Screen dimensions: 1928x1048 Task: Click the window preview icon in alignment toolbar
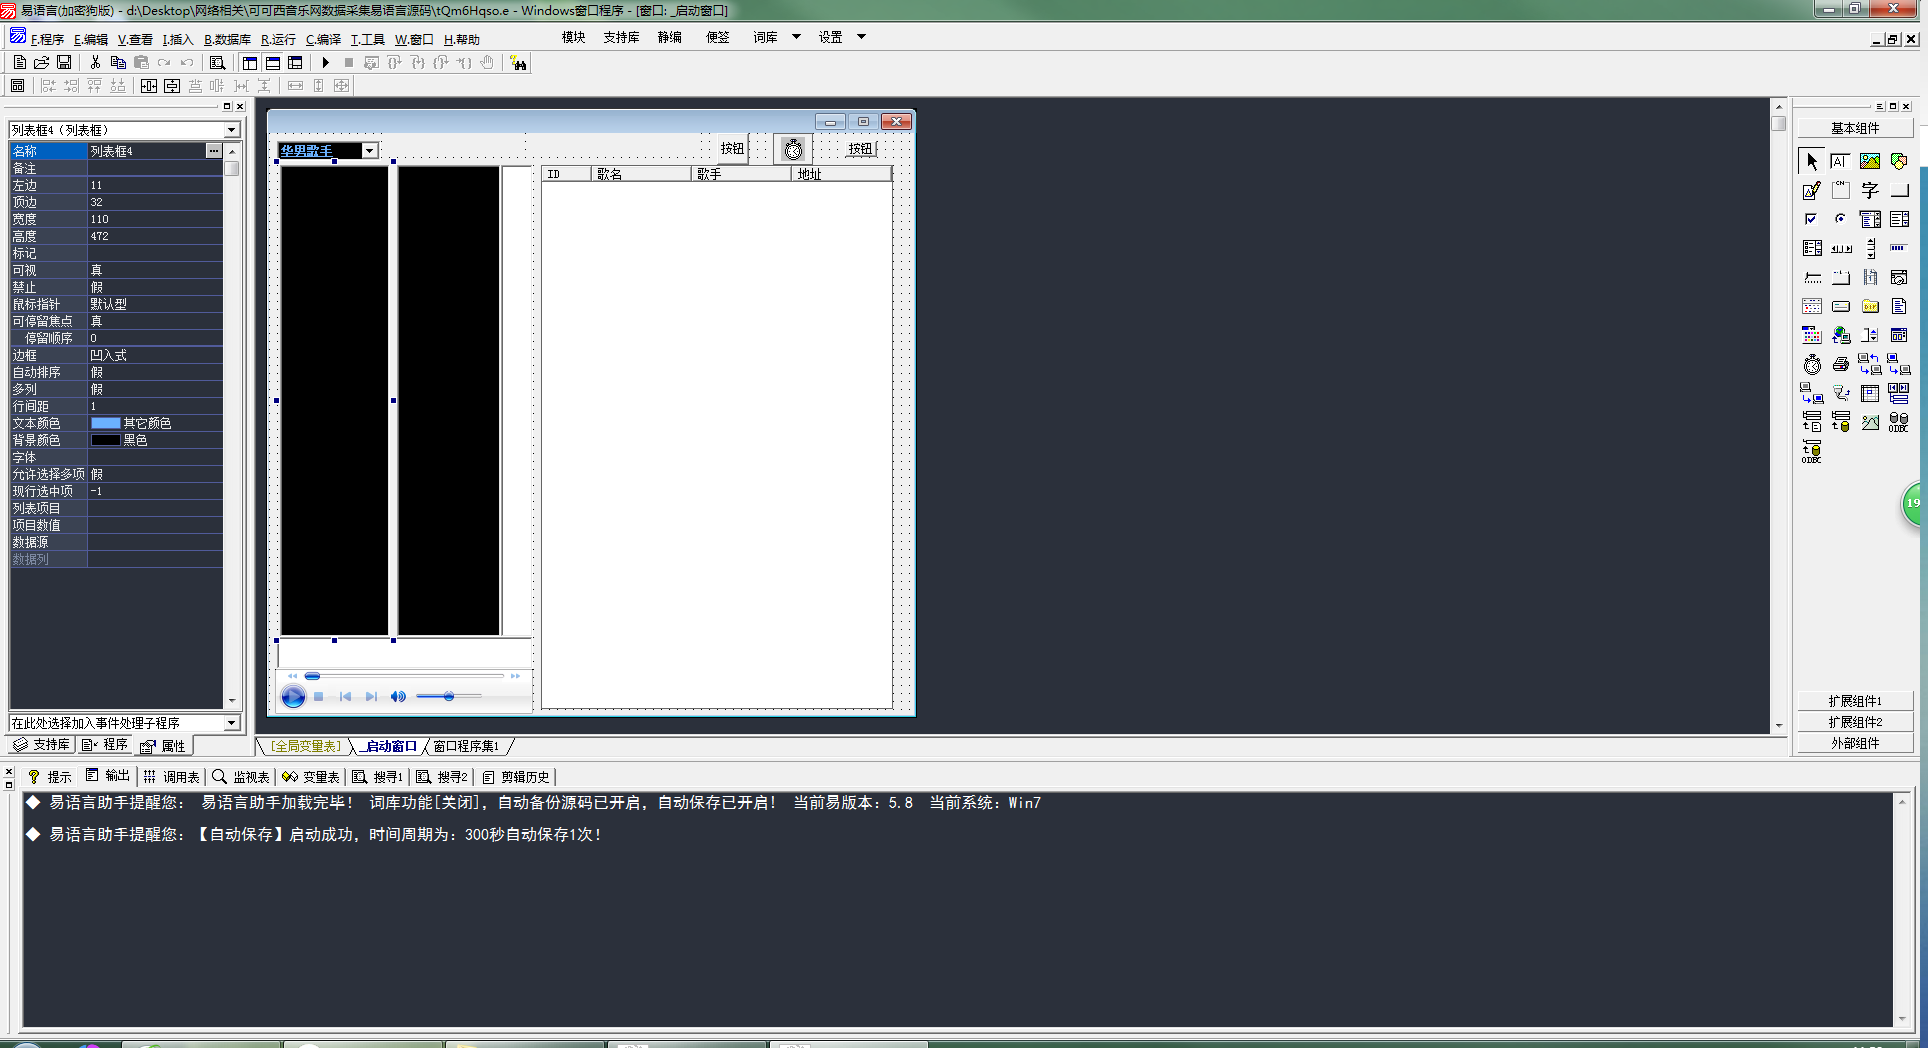17,86
